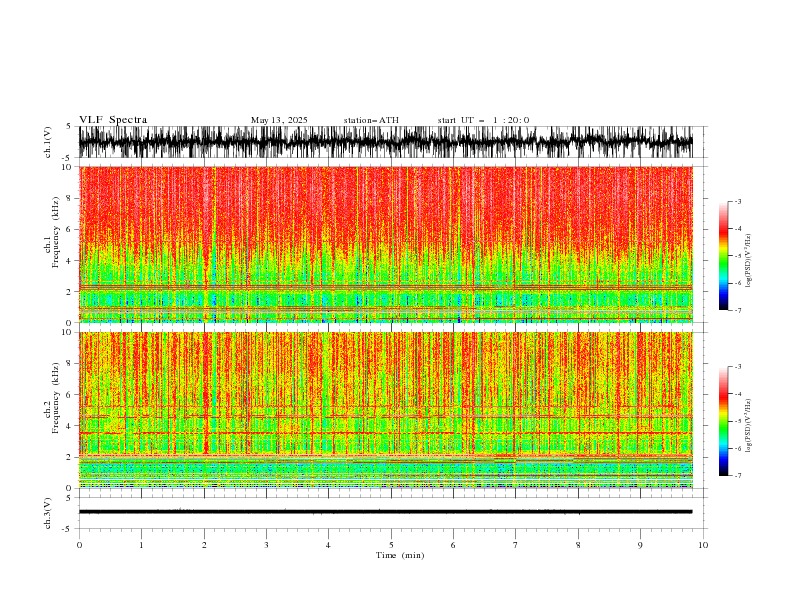Screen dimensions: 792x612
Task: Click the "5" volt tick of ch.1(V) axis
Action: [69, 126]
